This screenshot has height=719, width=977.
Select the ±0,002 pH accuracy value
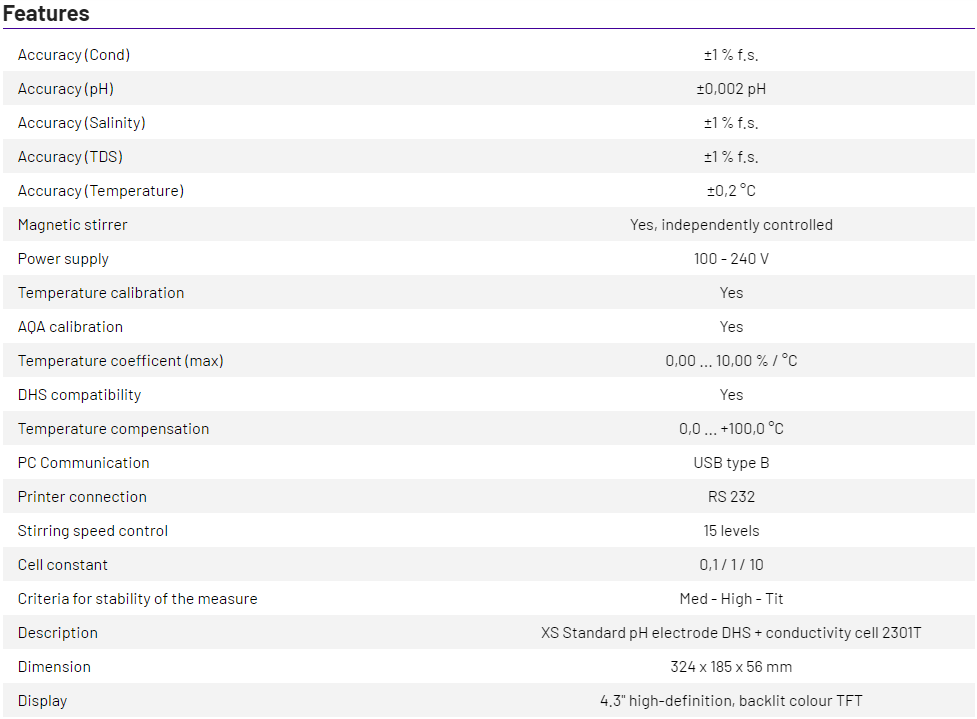[731, 89]
